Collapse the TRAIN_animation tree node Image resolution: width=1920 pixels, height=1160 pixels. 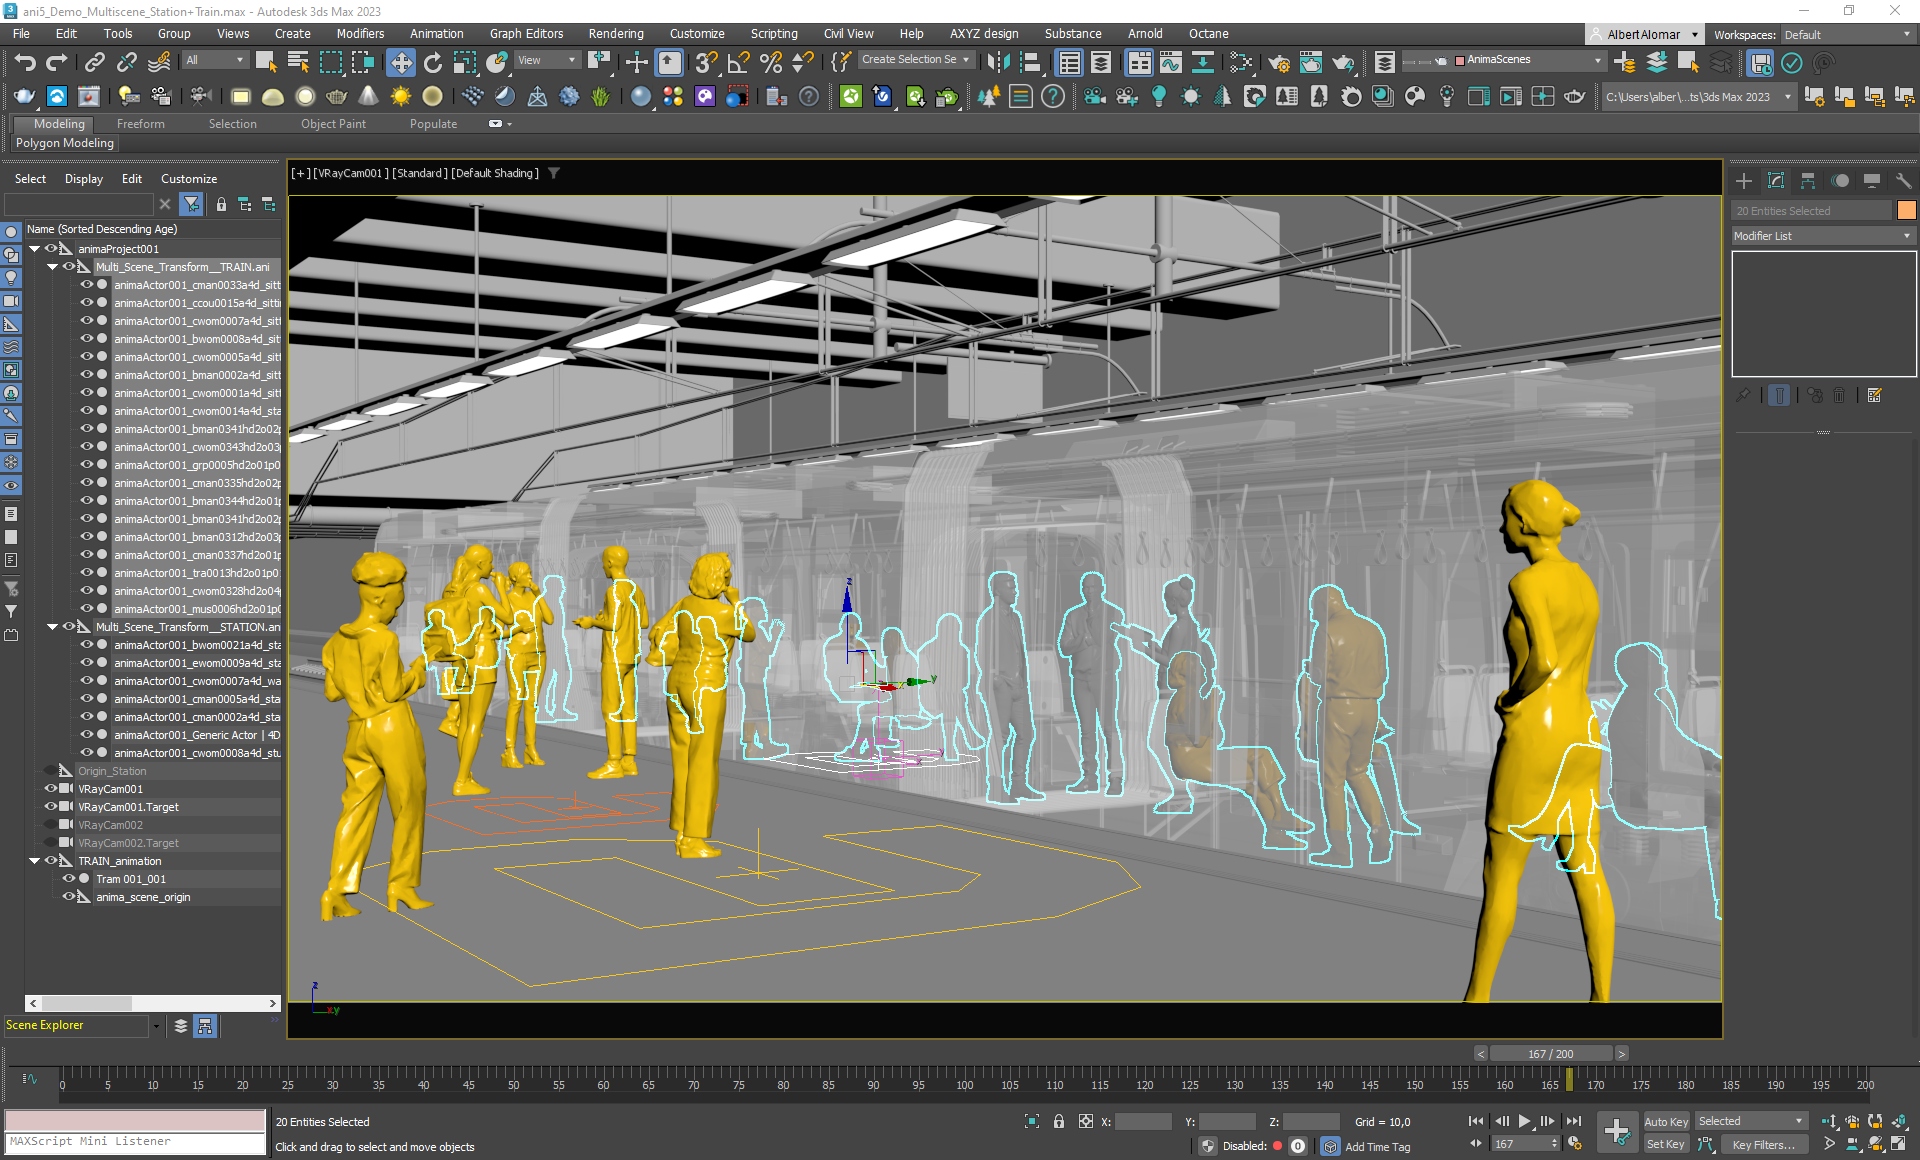[x=35, y=861]
